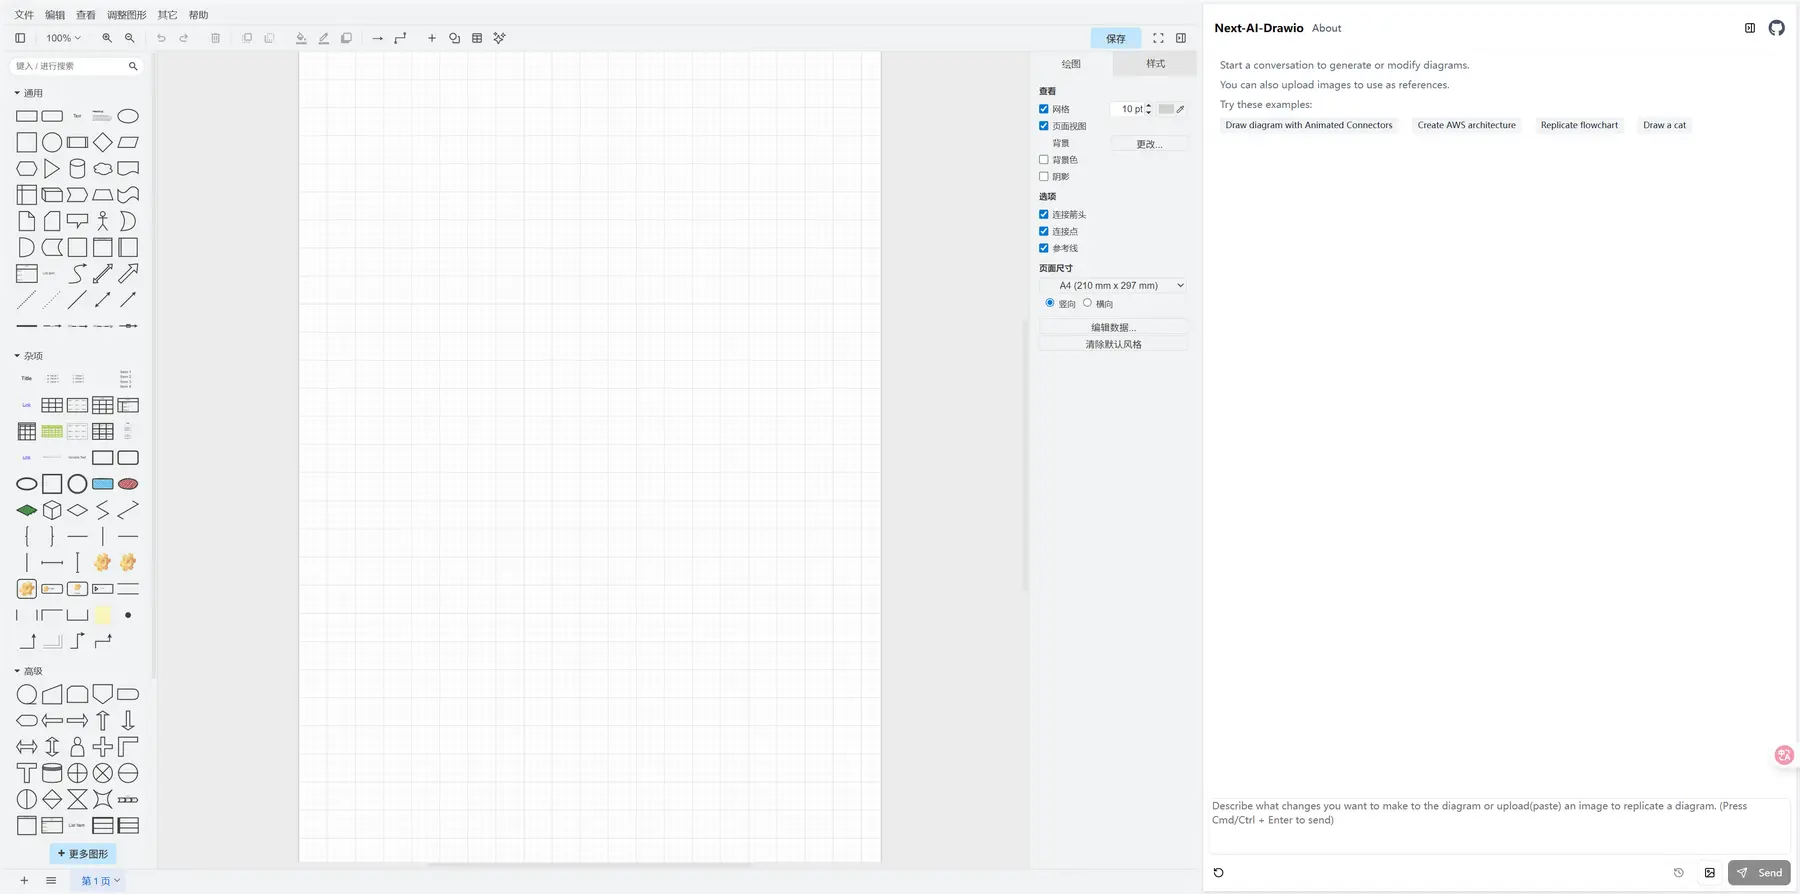
Task: Switch to the 样式 tab
Action: click(x=1155, y=64)
